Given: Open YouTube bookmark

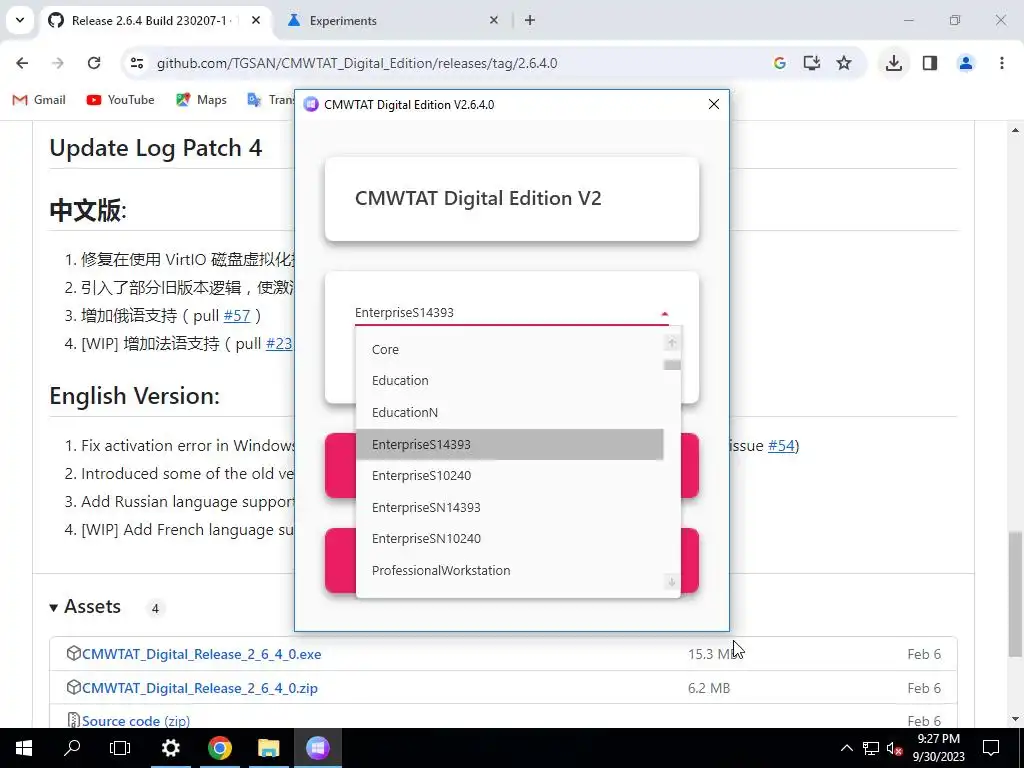Looking at the screenshot, I should 121,100.
